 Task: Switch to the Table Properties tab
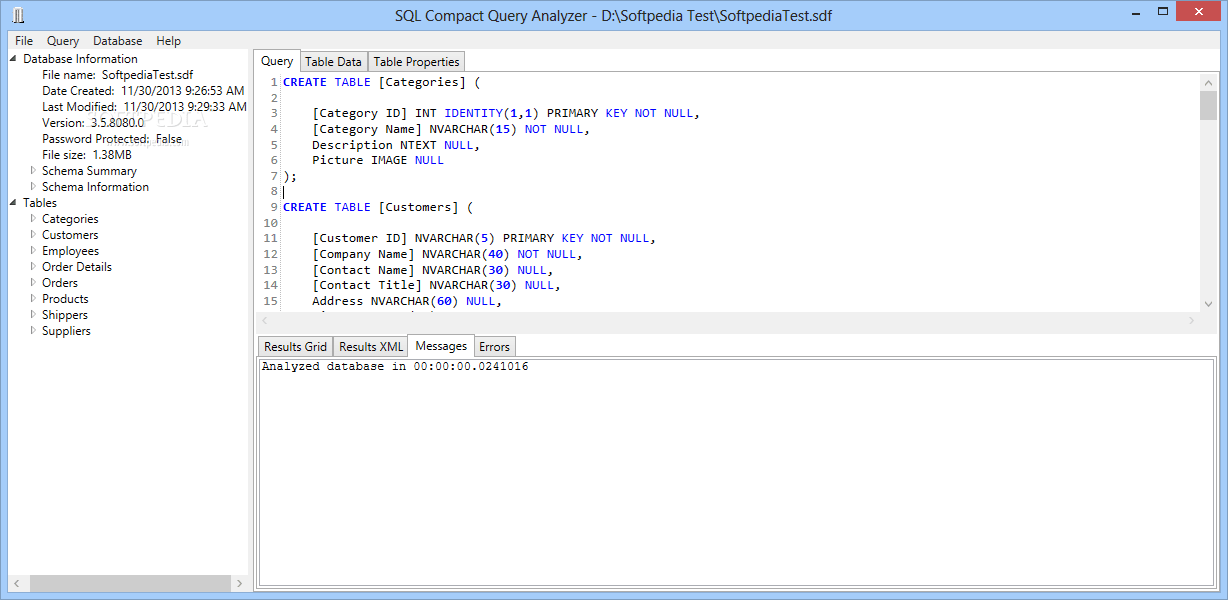(417, 62)
